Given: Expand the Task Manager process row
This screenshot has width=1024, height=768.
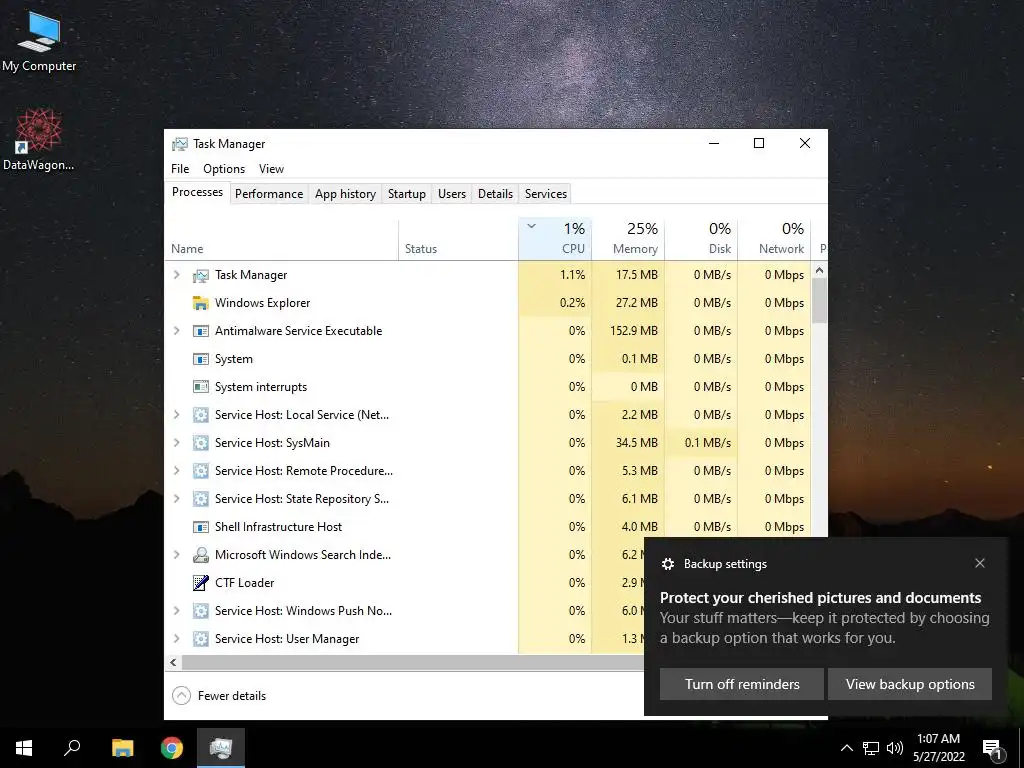Looking at the screenshot, I should tap(176, 275).
